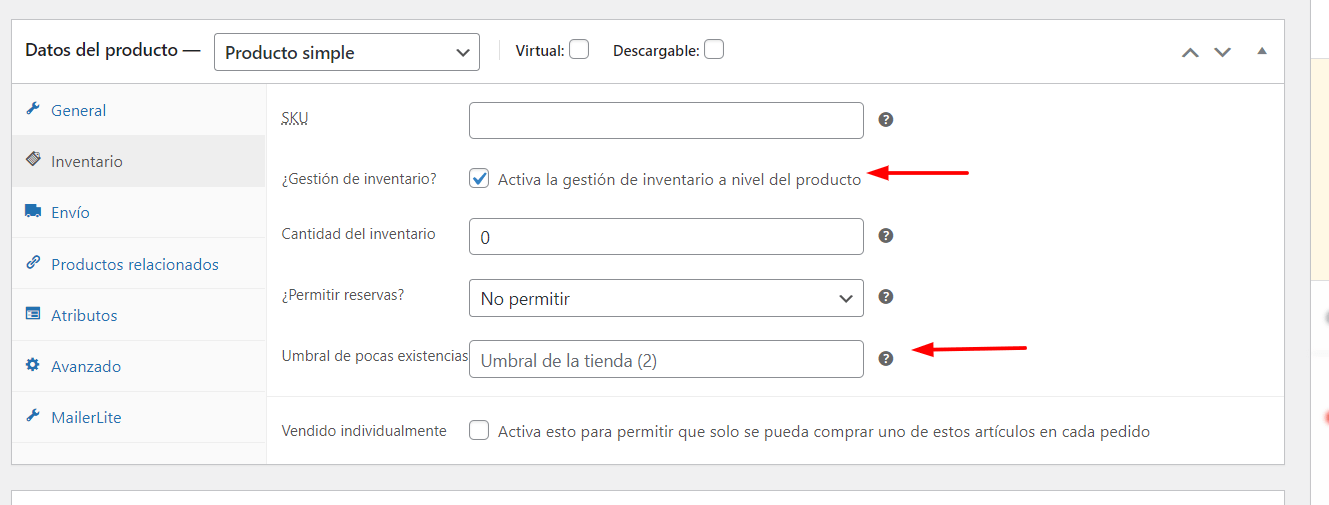The width and height of the screenshot is (1329, 505).
Task: Click the SKU help question mark icon
Action: 885,120
